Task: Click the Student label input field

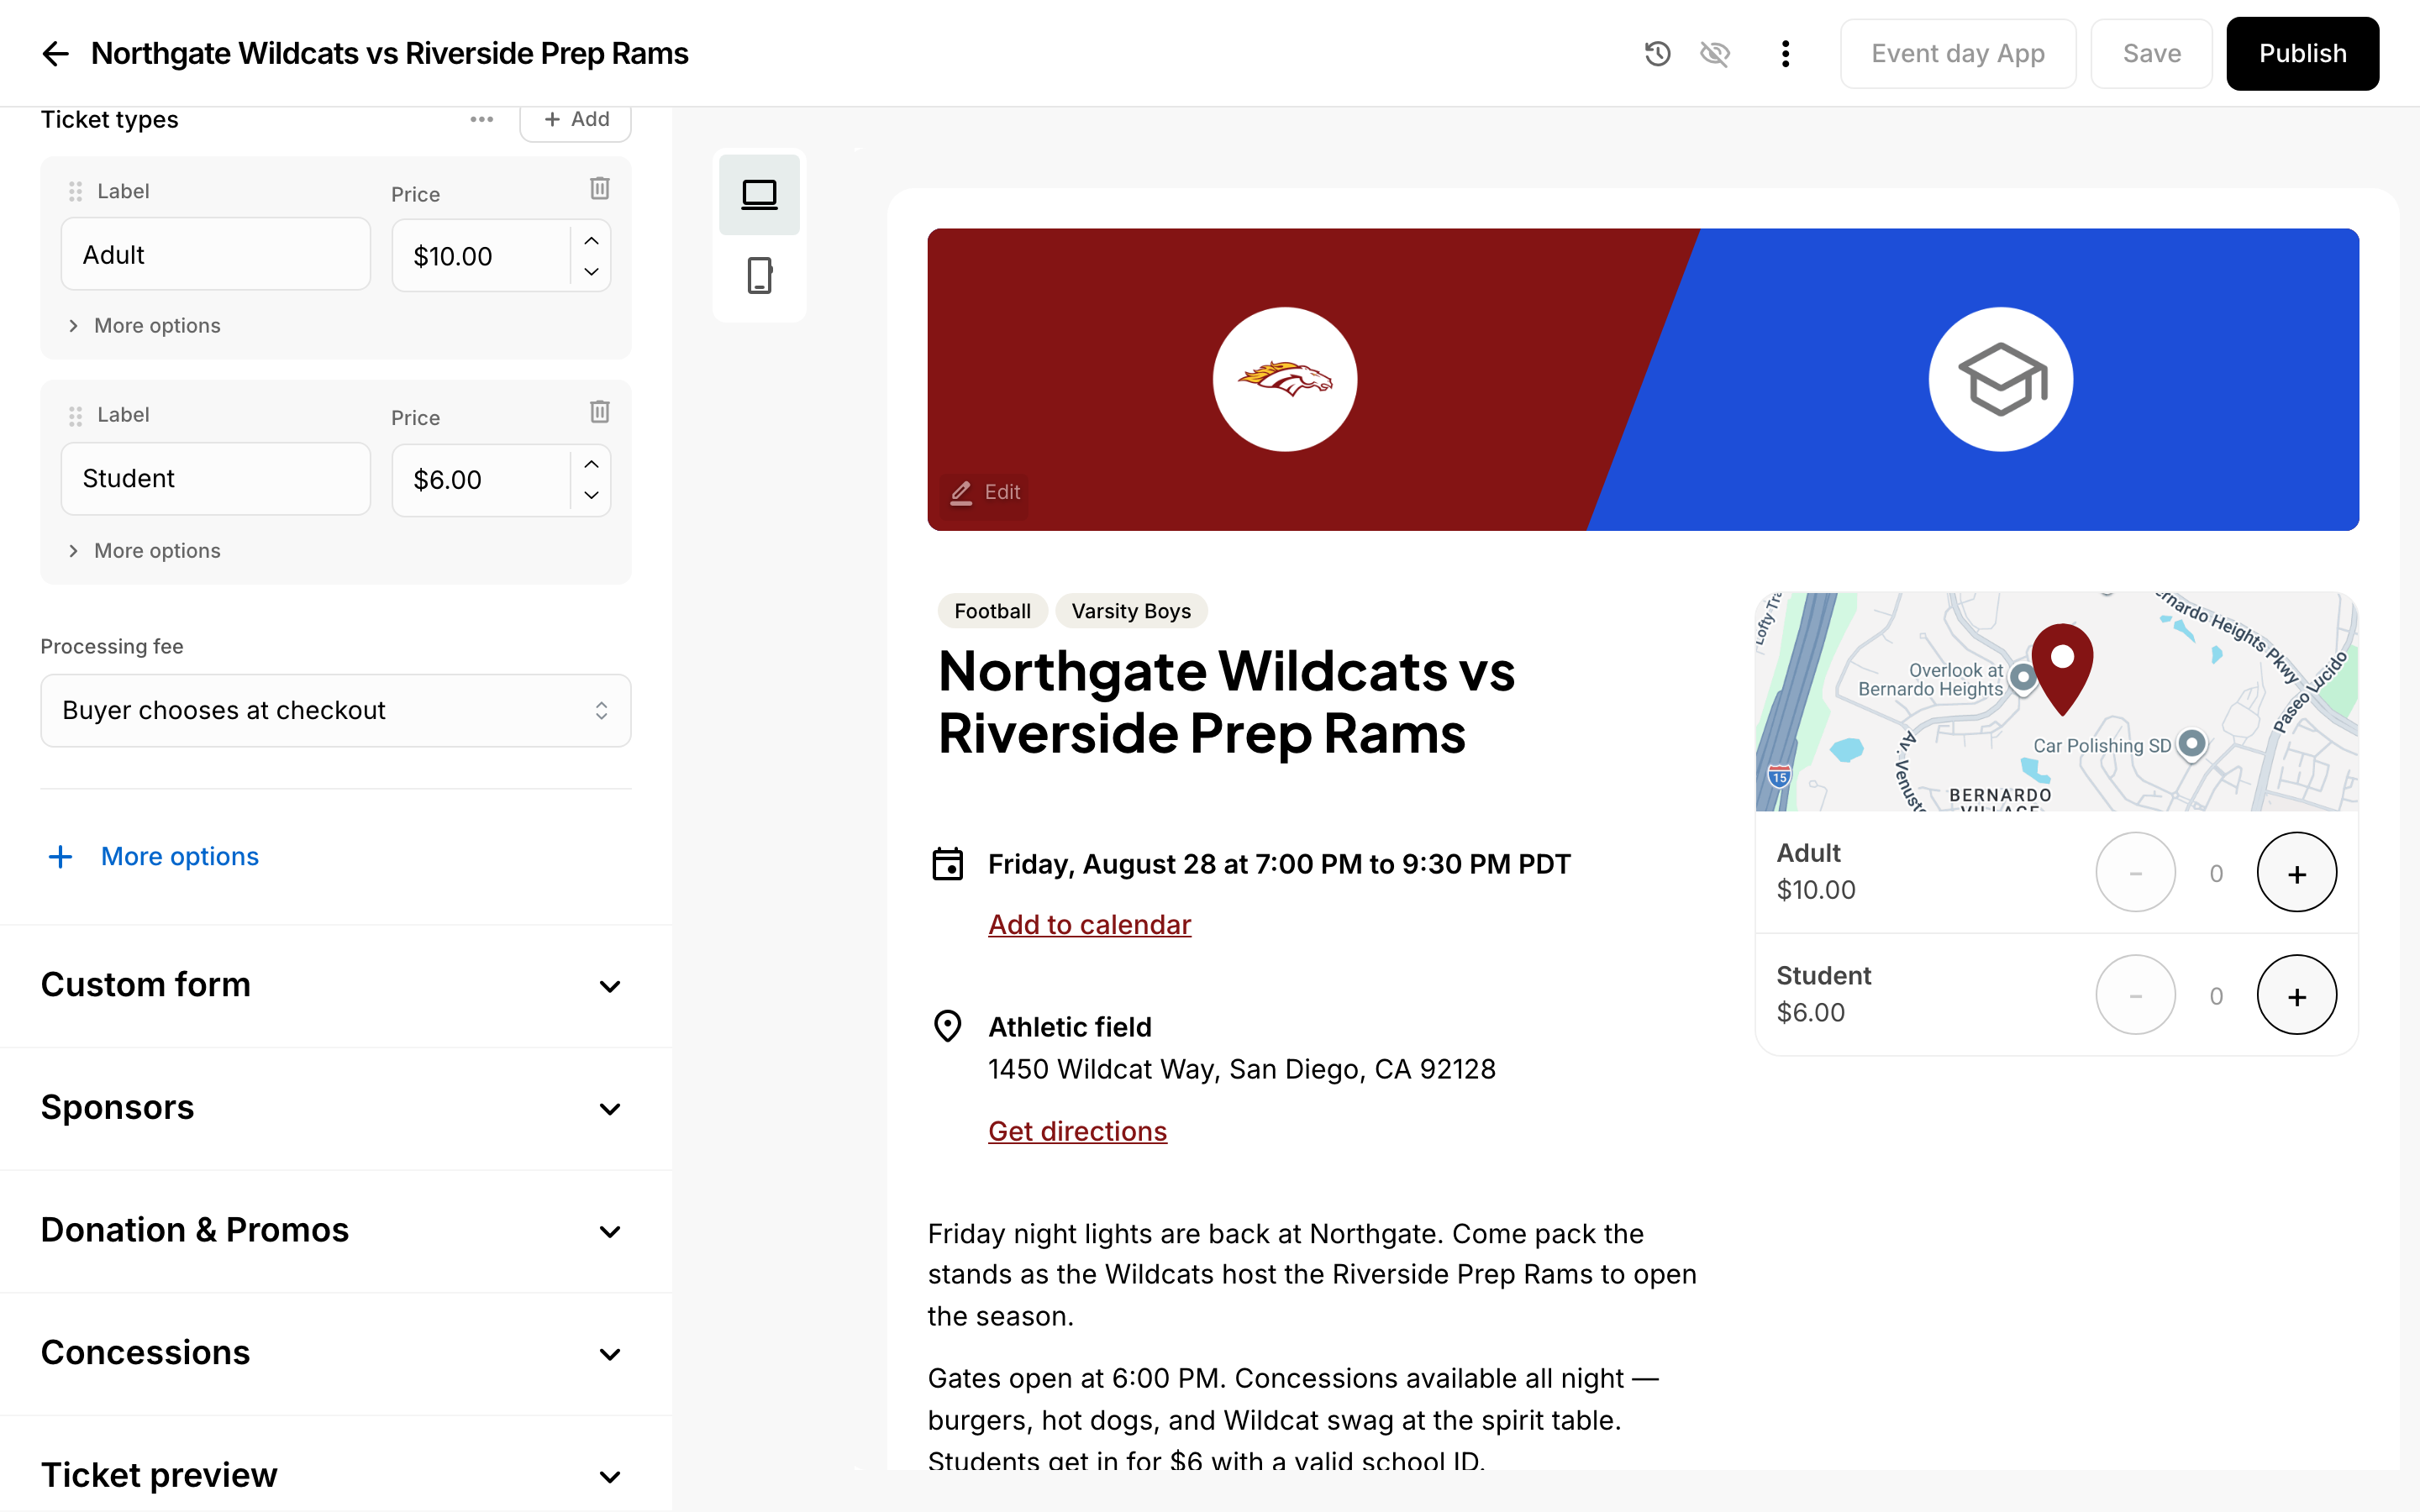Action: pyautogui.click(x=216, y=478)
